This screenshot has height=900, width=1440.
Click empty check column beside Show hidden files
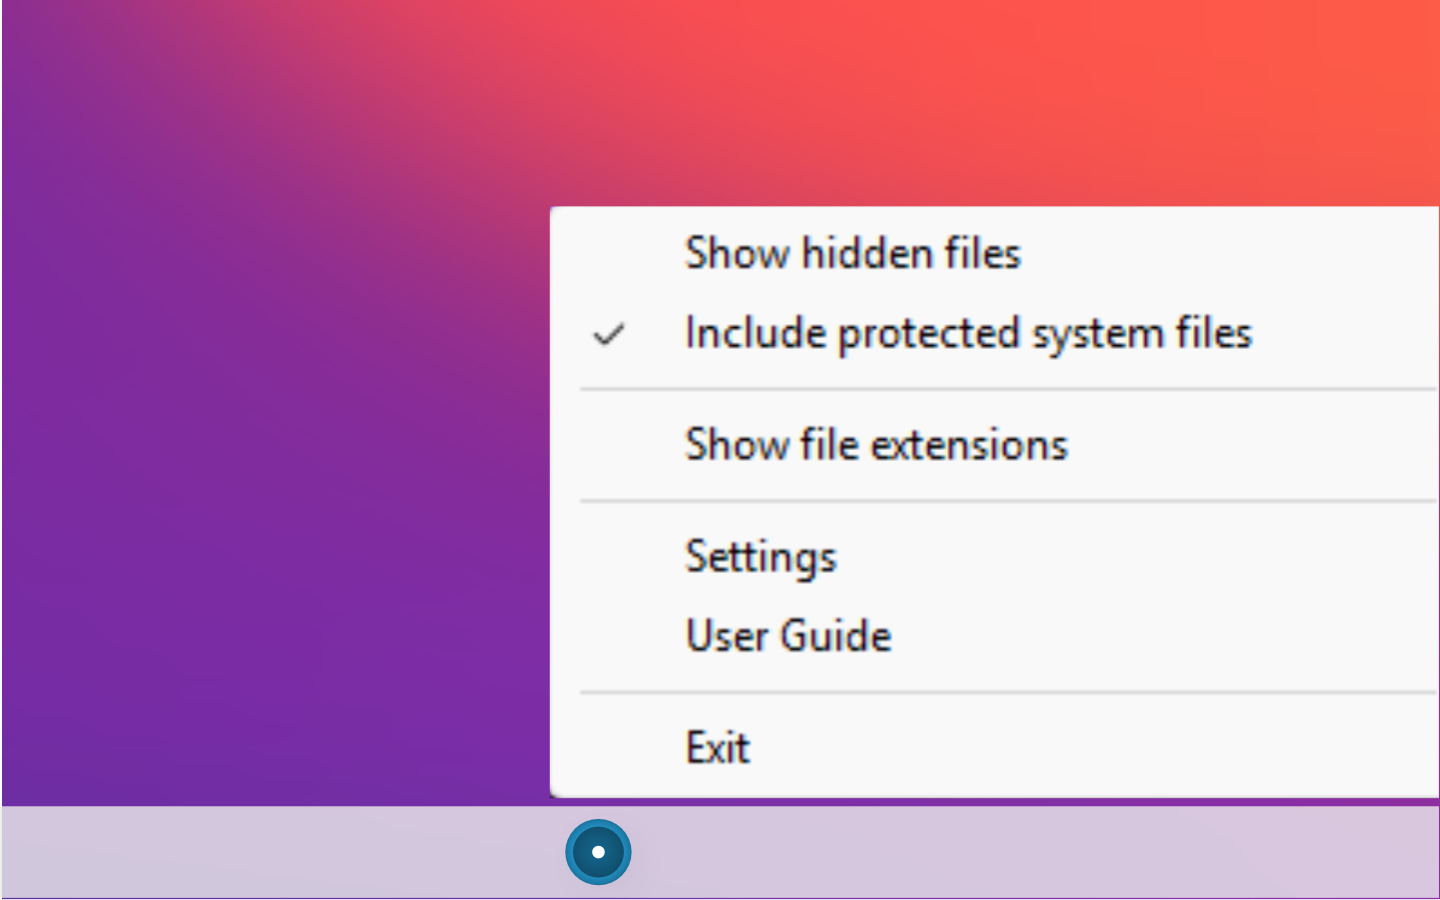(609, 254)
